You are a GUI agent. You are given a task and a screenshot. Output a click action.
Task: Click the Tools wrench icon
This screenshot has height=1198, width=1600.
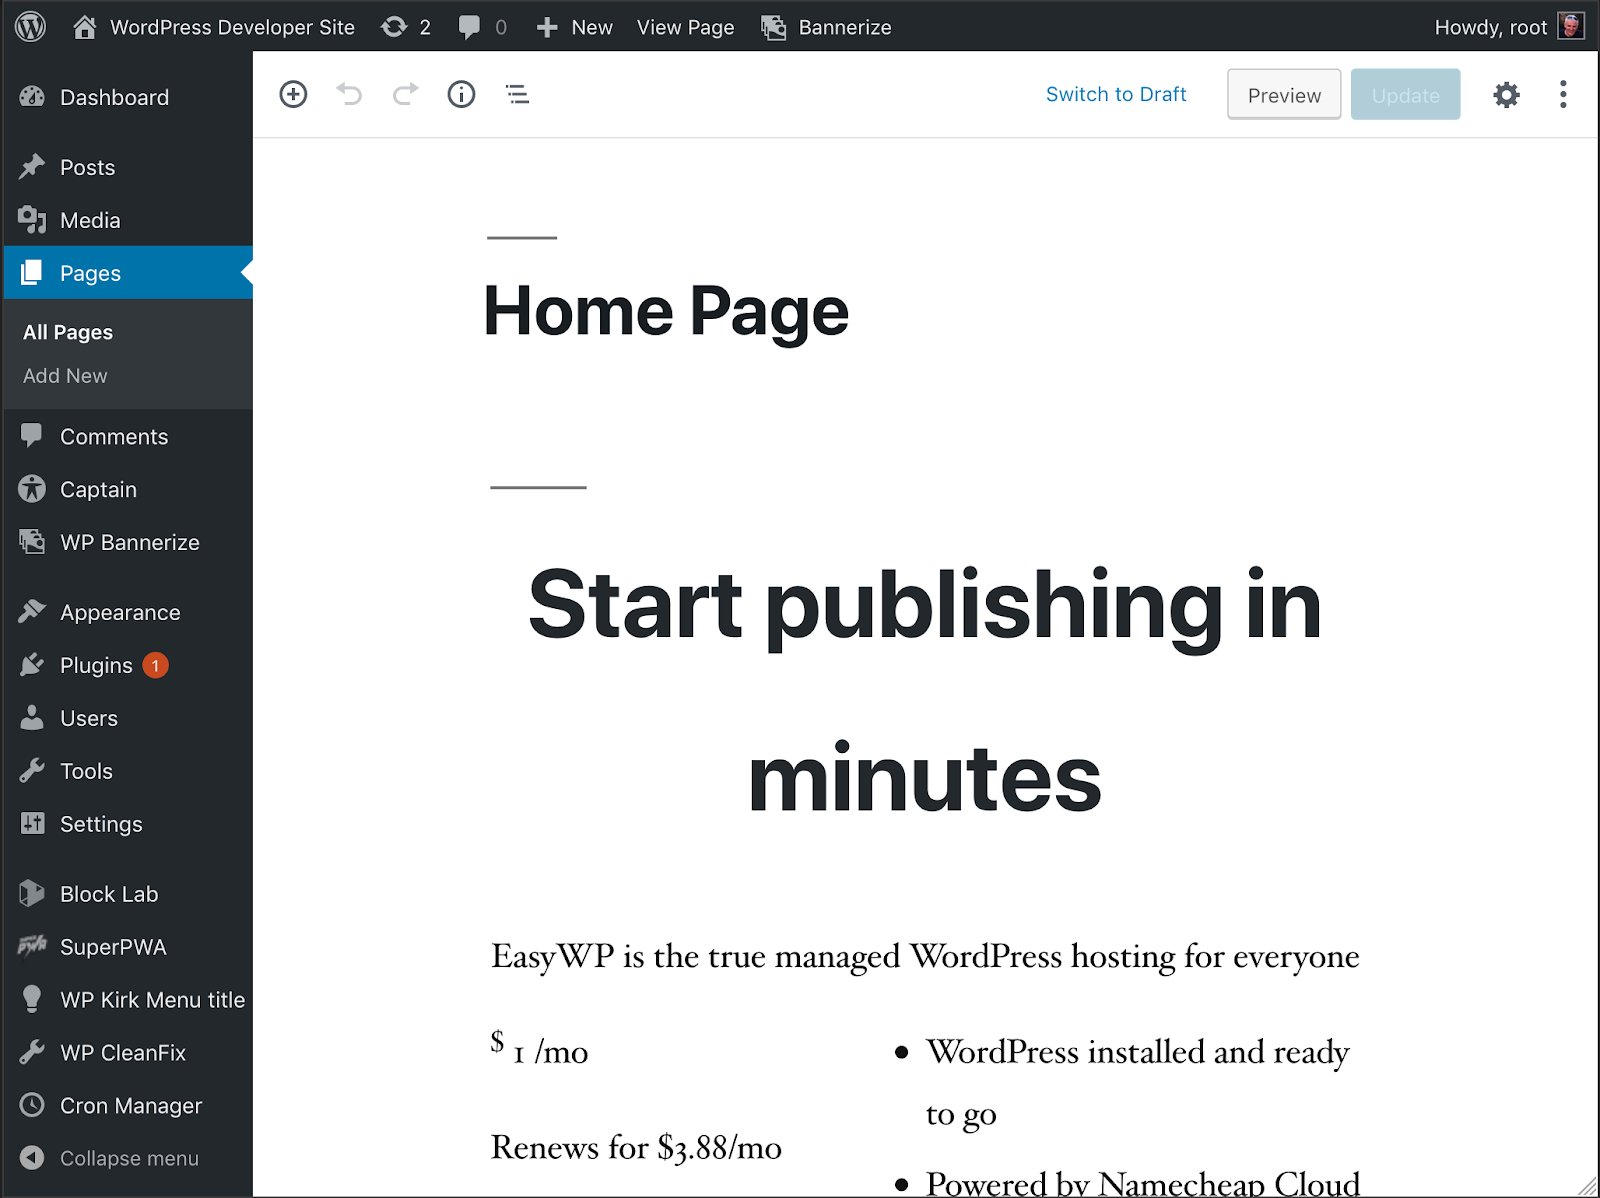(32, 771)
